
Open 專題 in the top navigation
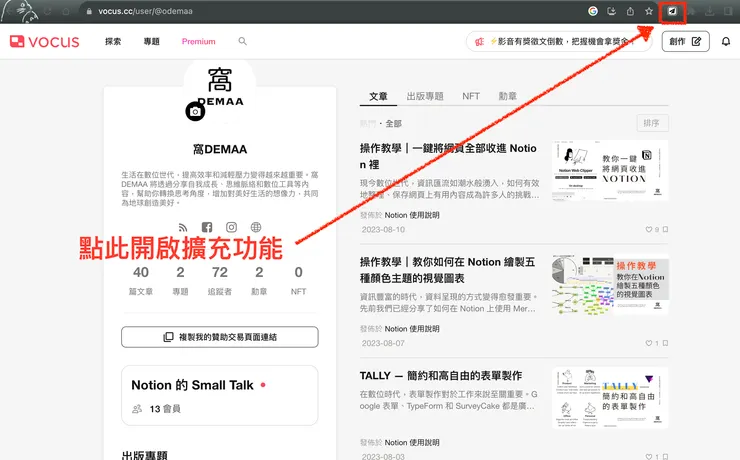[x=151, y=42]
